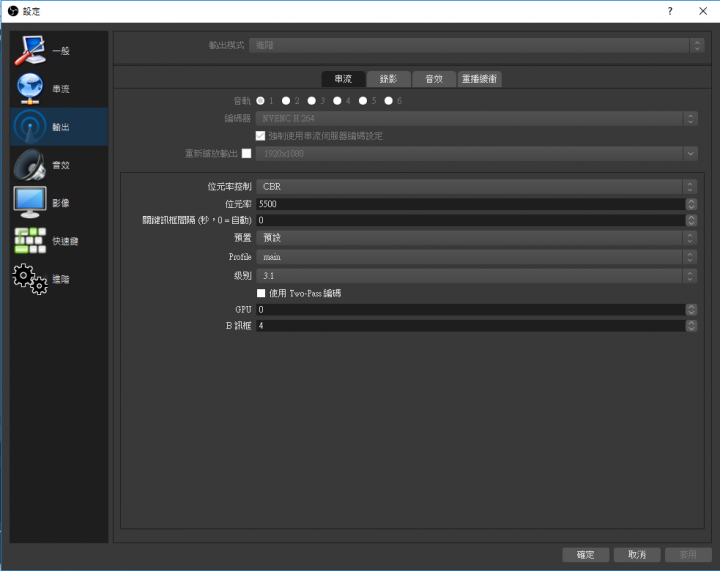Click the help question mark button
The width and height of the screenshot is (720, 571).
coord(670,11)
